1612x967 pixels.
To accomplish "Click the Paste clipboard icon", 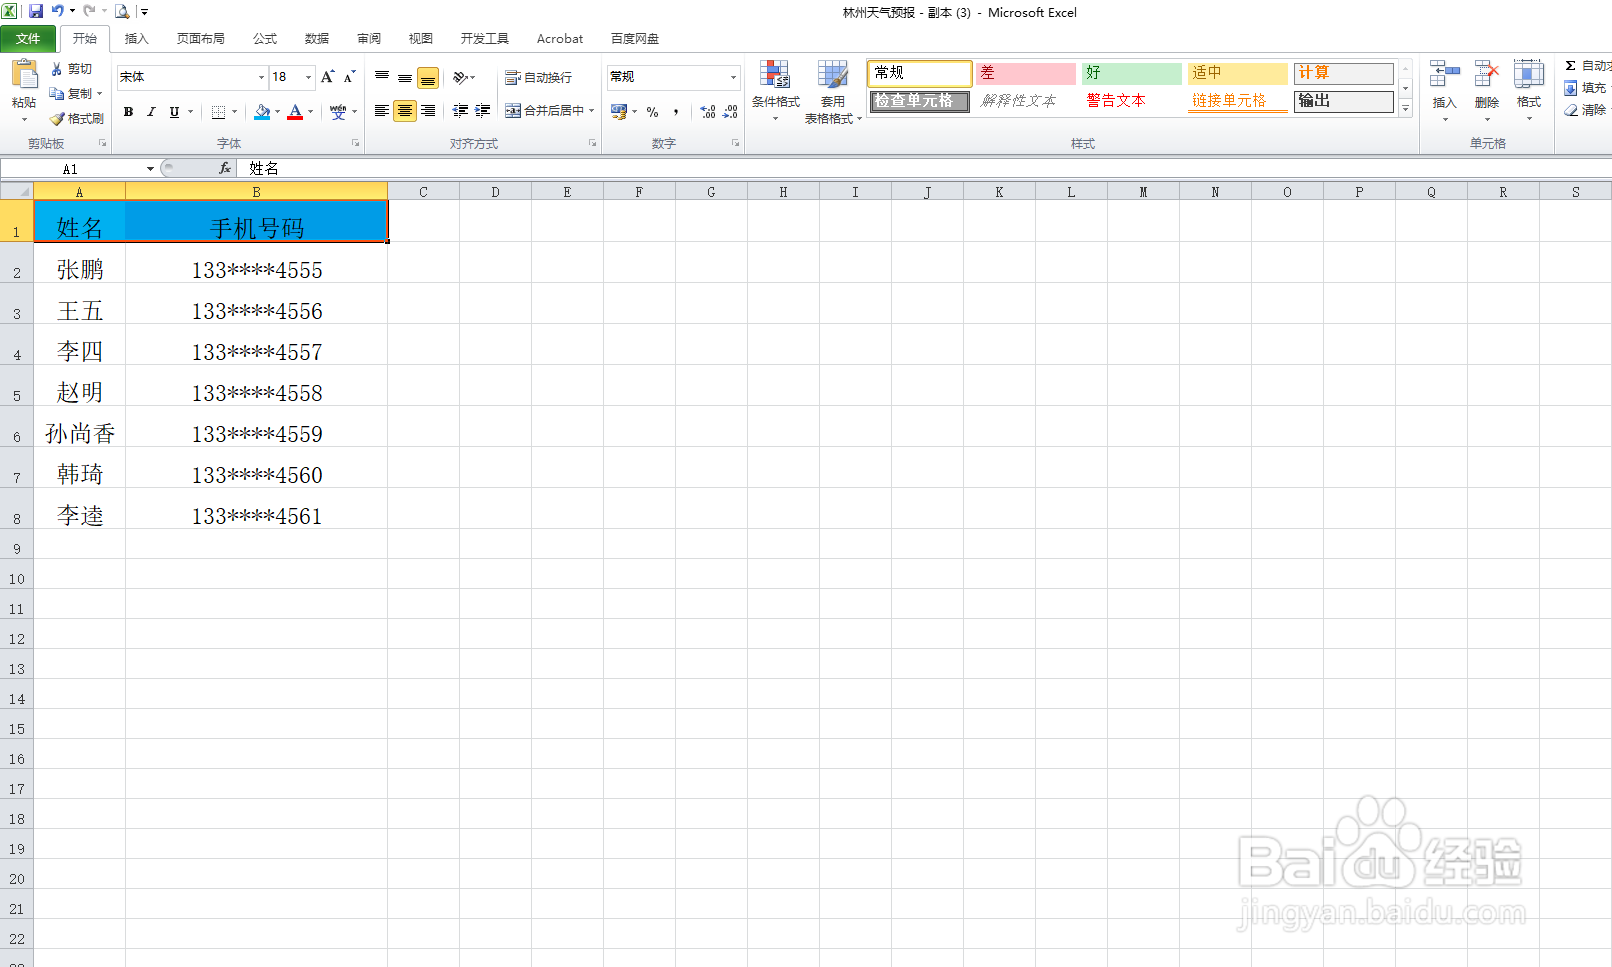I will click(x=24, y=75).
